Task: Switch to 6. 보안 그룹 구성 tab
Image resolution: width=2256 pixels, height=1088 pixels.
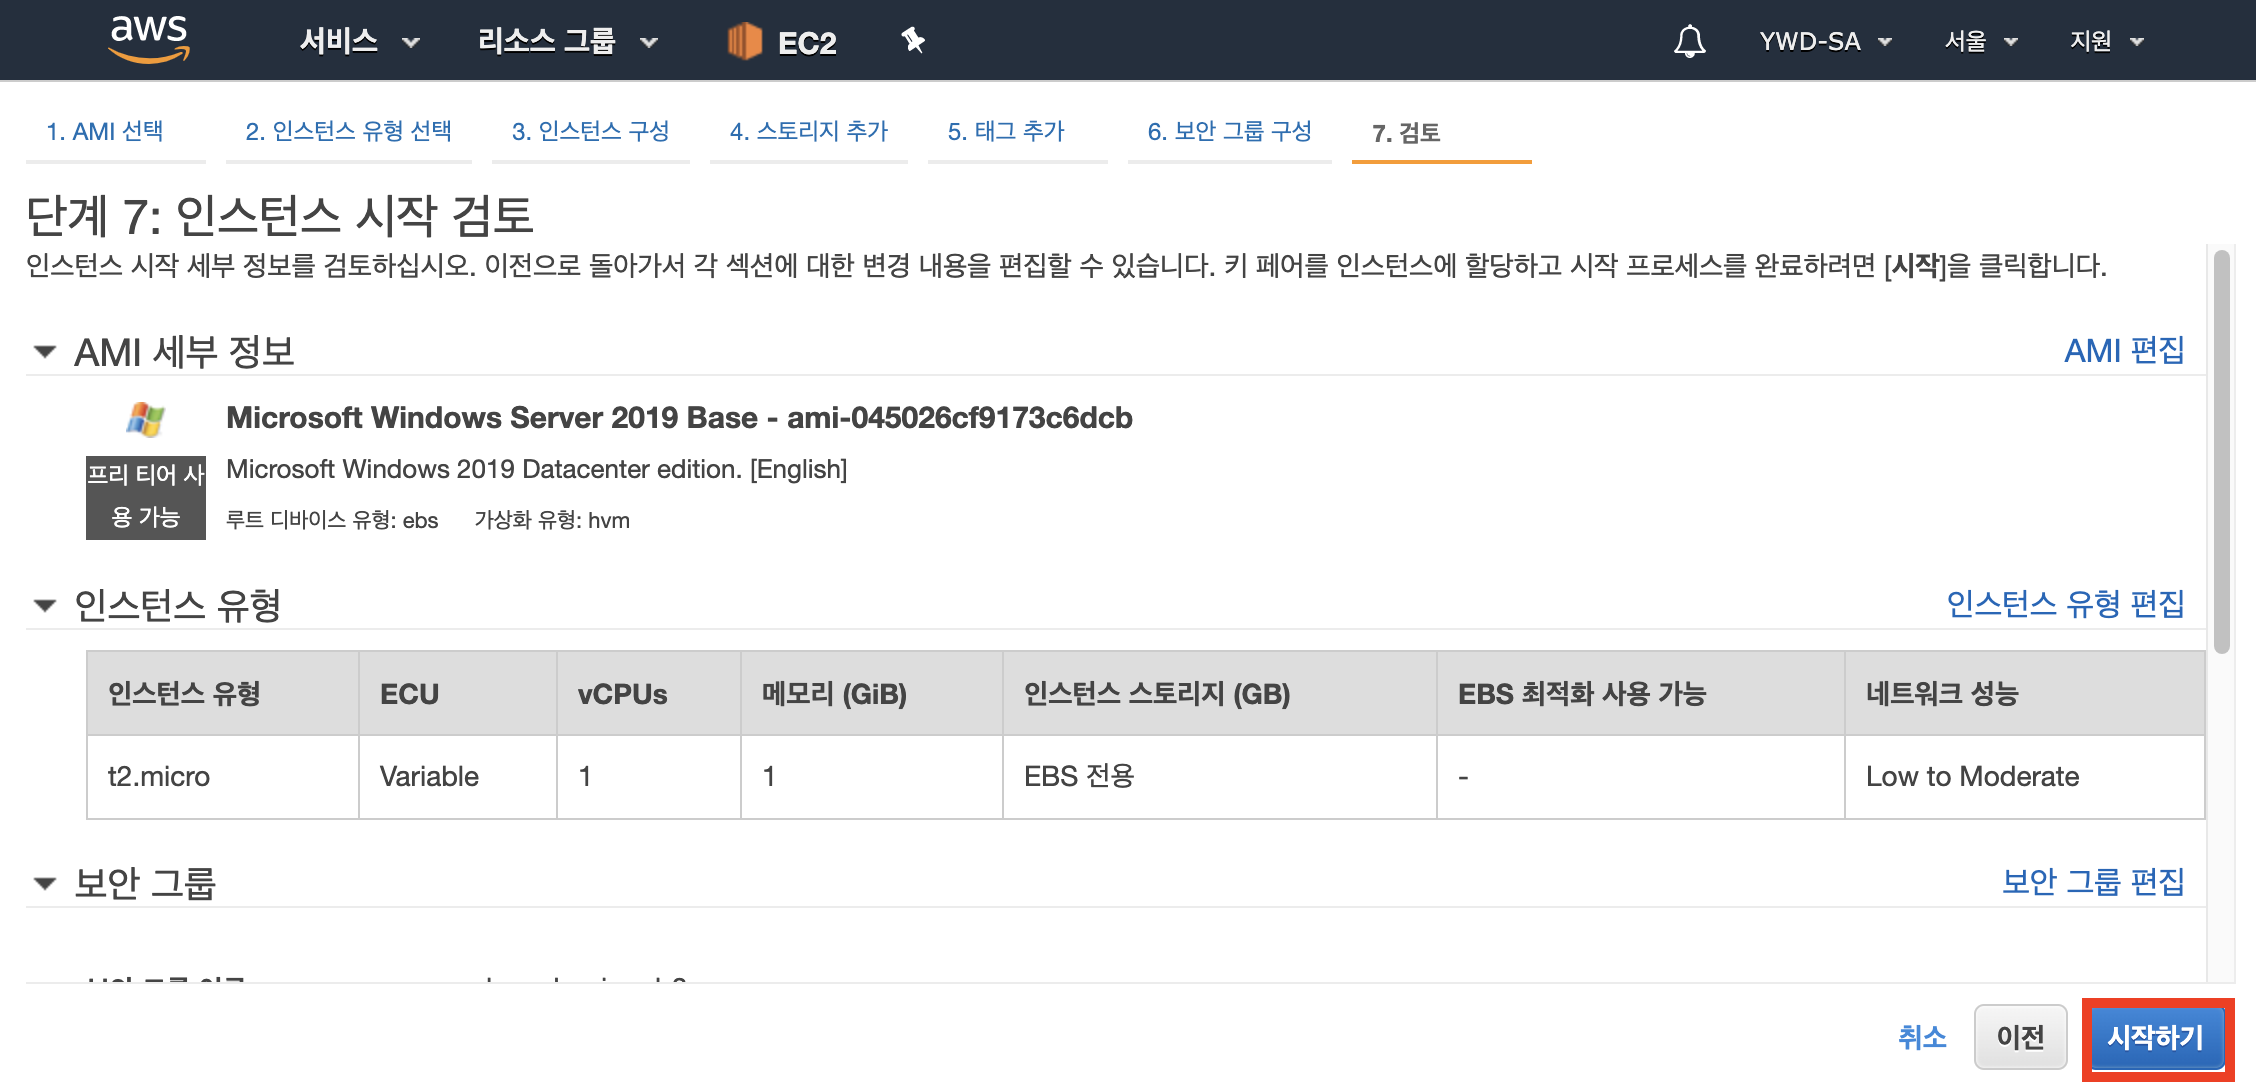Action: tap(1229, 131)
